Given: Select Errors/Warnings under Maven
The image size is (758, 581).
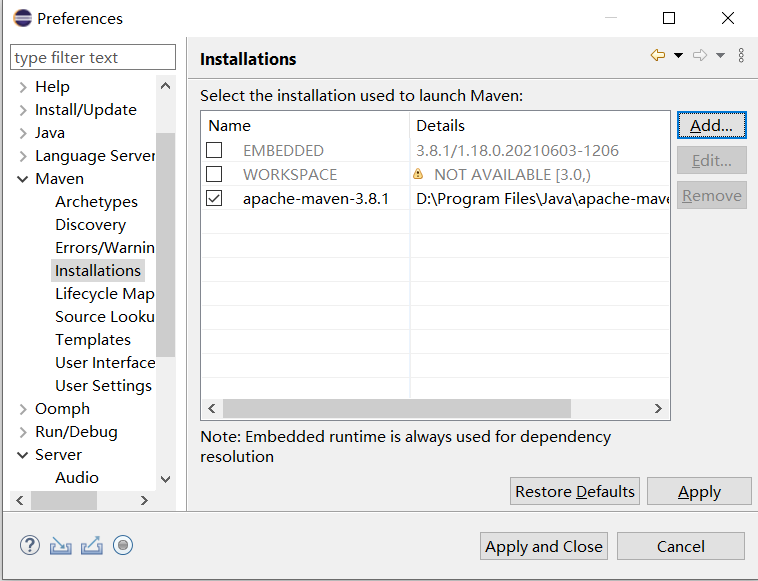Looking at the screenshot, I should (105, 247).
